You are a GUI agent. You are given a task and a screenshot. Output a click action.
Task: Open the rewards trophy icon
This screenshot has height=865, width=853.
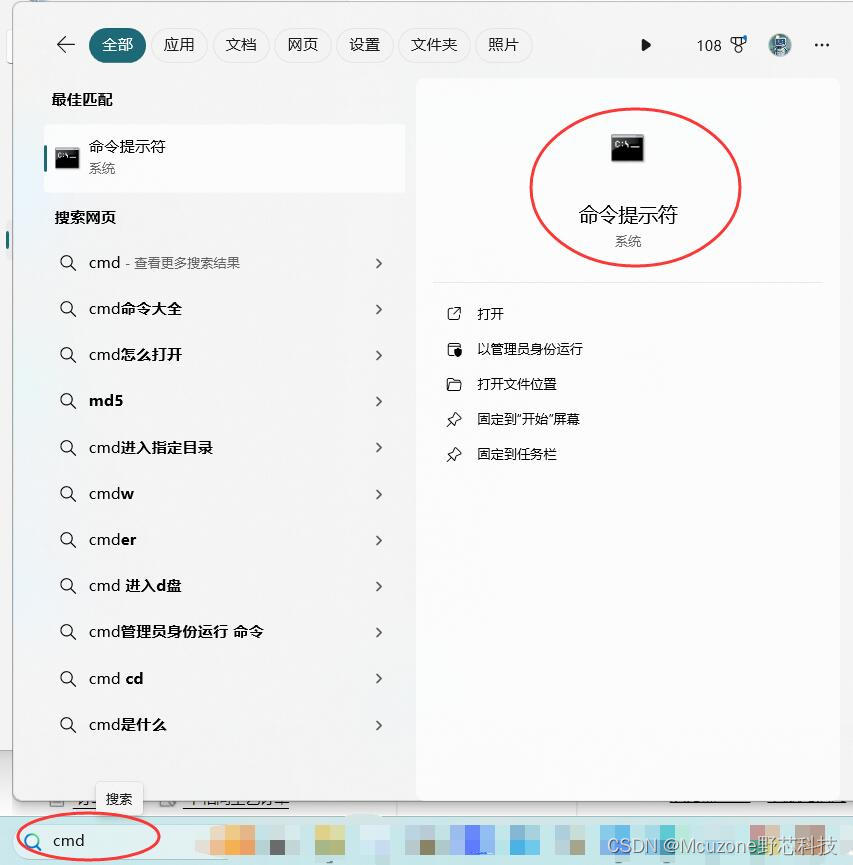pyautogui.click(x=738, y=45)
